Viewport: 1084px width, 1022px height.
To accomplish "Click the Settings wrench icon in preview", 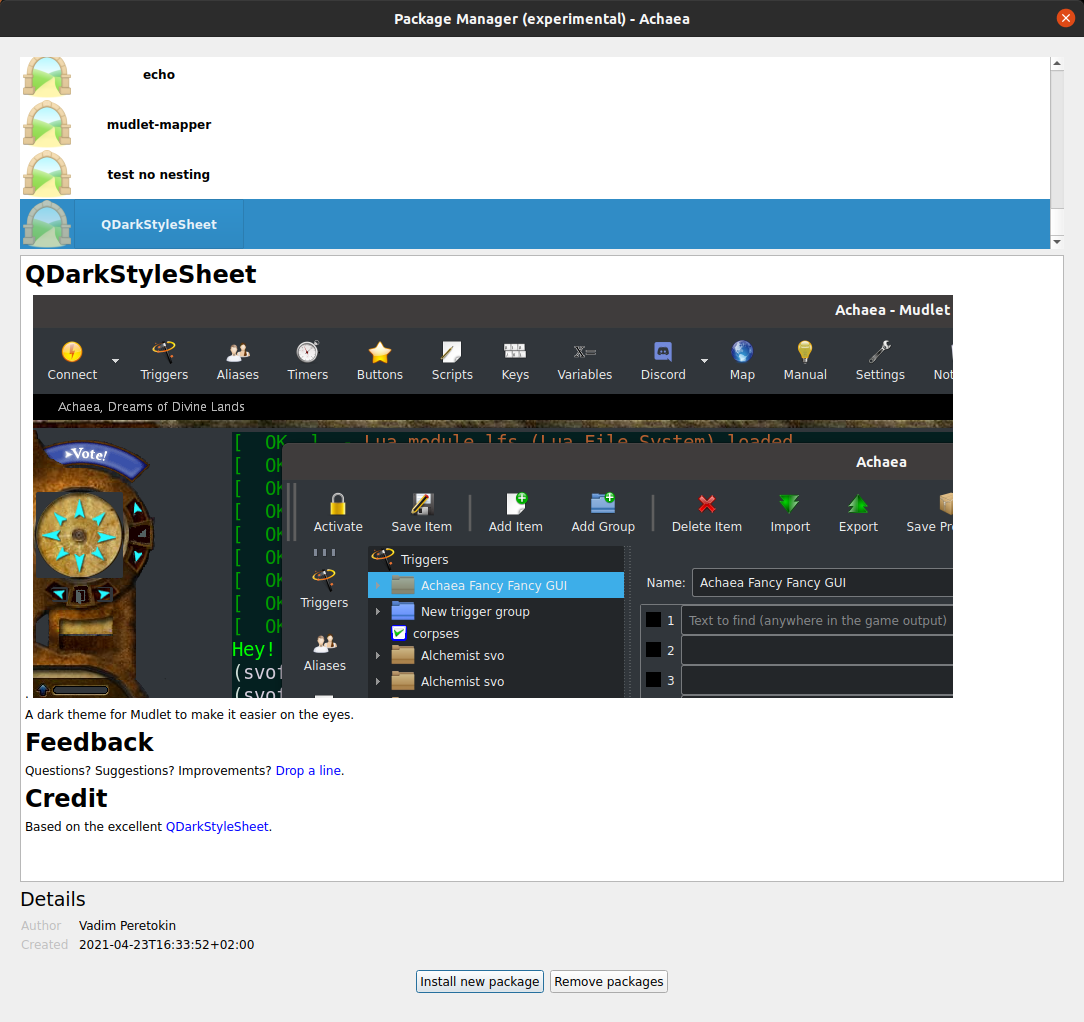I will click(880, 352).
